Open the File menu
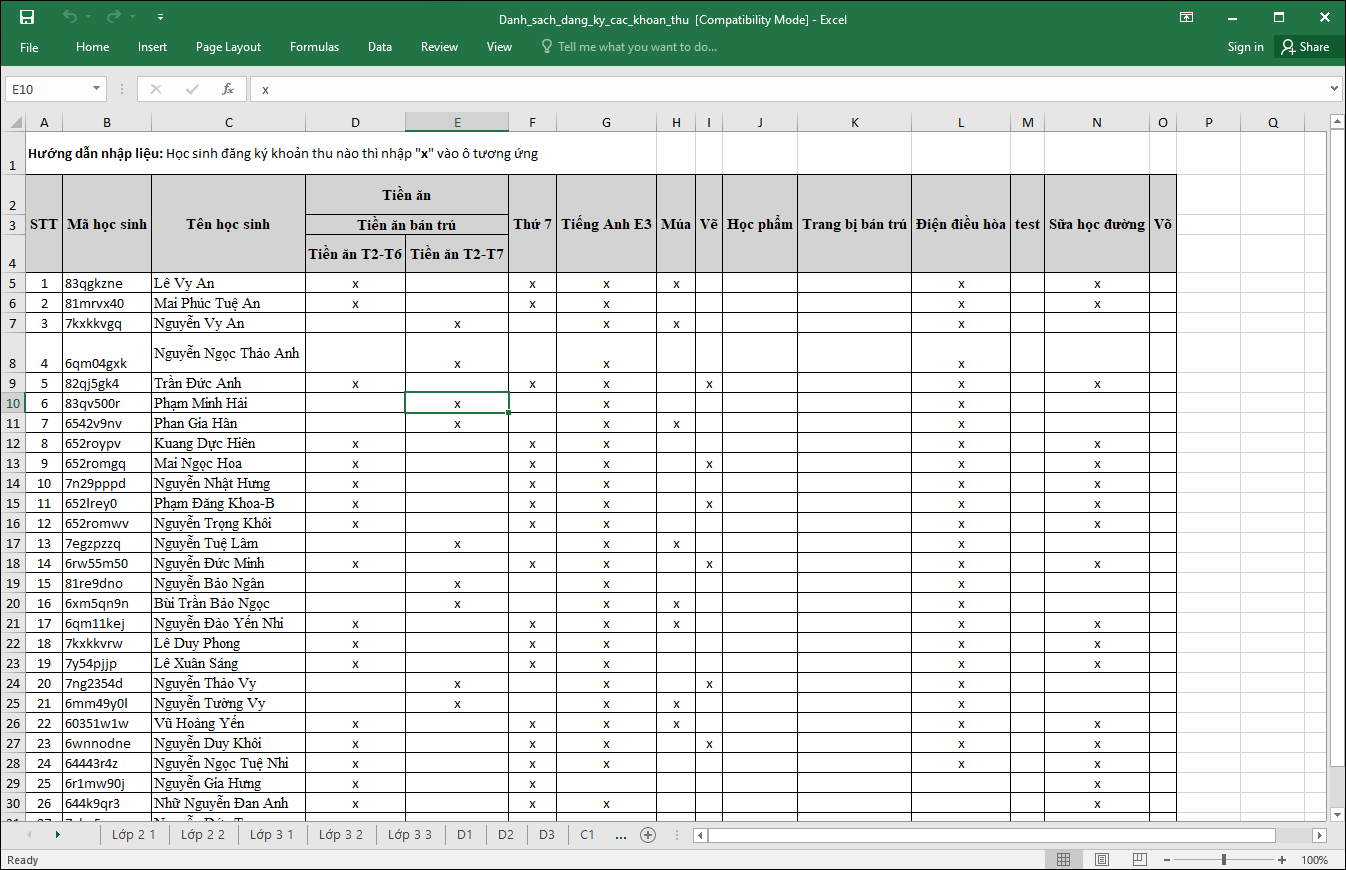This screenshot has width=1346, height=870. (x=29, y=47)
